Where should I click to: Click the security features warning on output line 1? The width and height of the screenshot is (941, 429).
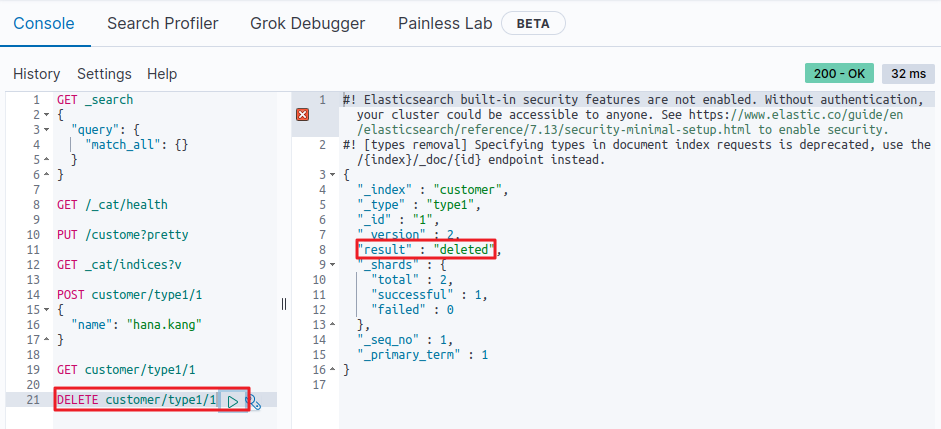click(x=634, y=115)
